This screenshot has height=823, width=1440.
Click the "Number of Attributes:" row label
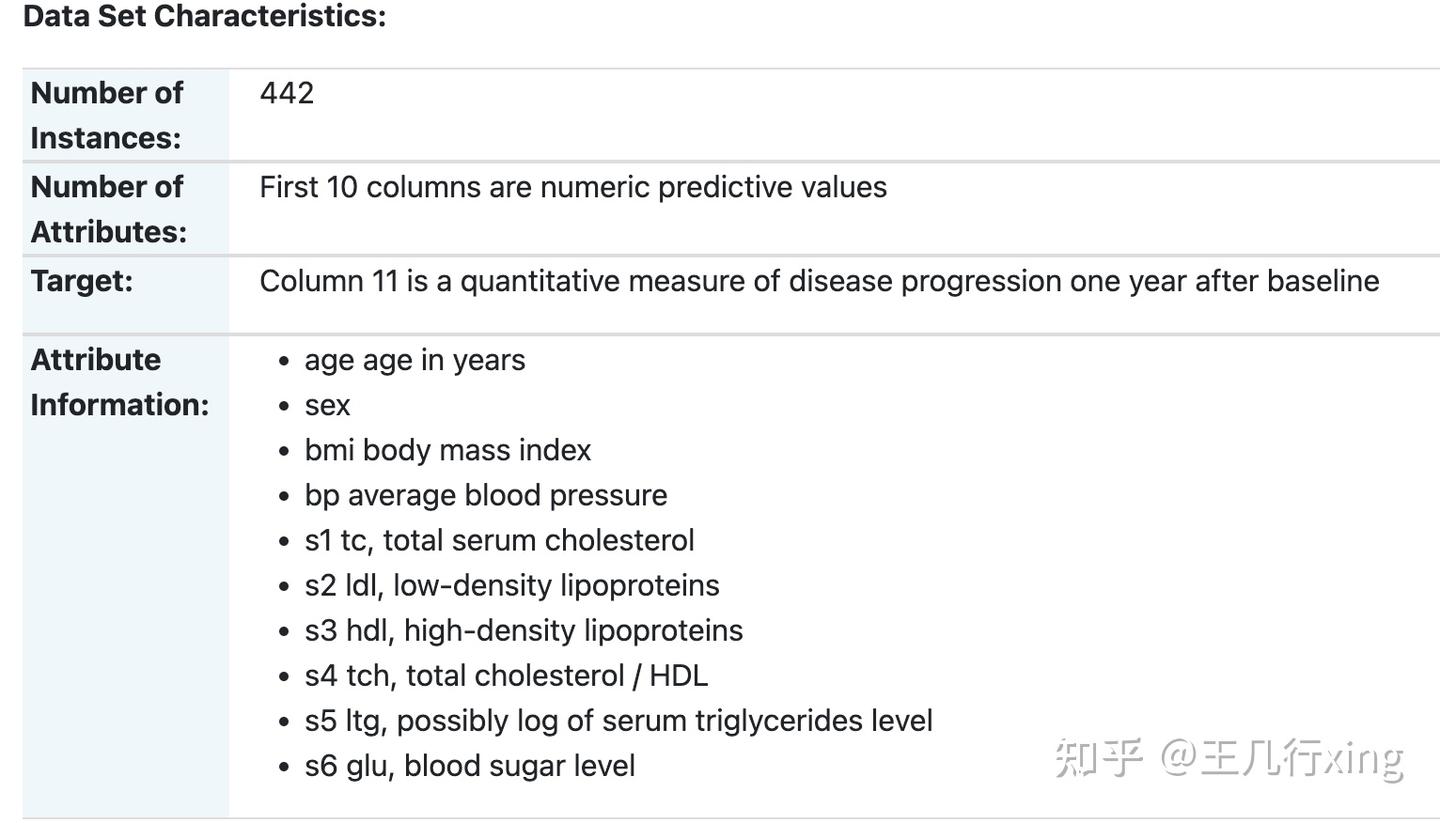108,209
